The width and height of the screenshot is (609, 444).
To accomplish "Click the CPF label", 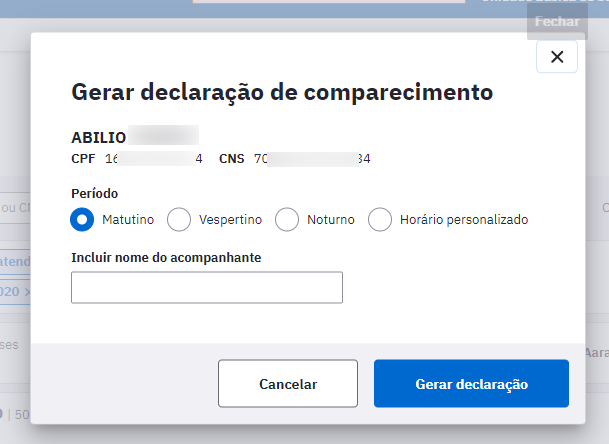I will [x=83, y=158].
